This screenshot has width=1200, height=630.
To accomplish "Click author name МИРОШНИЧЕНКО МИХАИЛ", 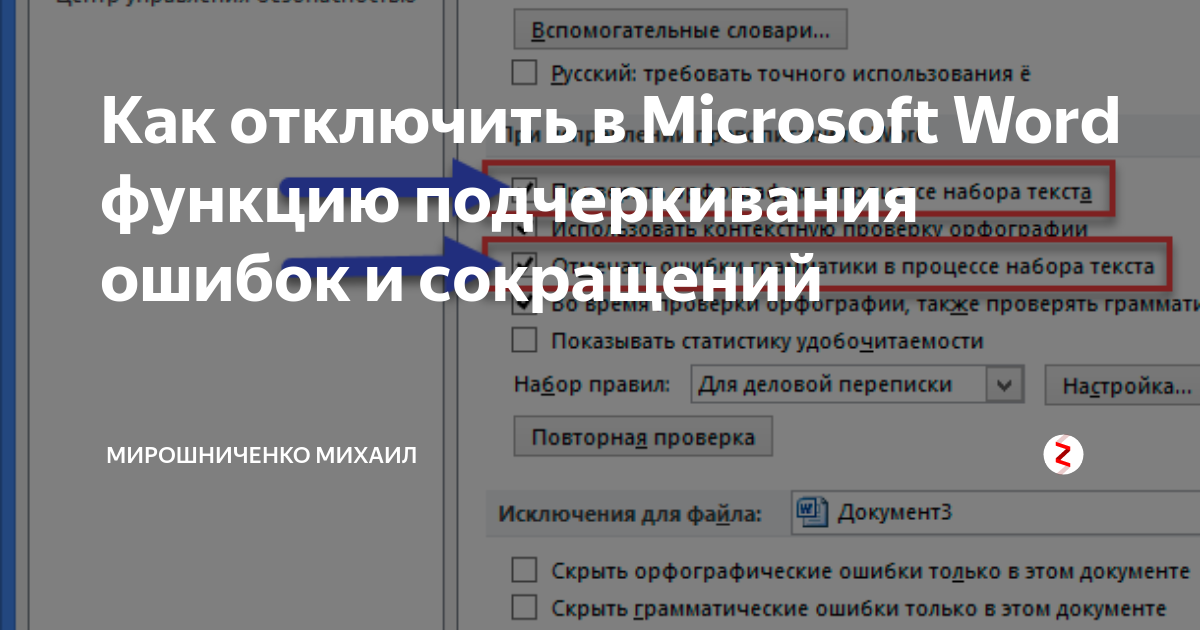I will tap(262, 456).
